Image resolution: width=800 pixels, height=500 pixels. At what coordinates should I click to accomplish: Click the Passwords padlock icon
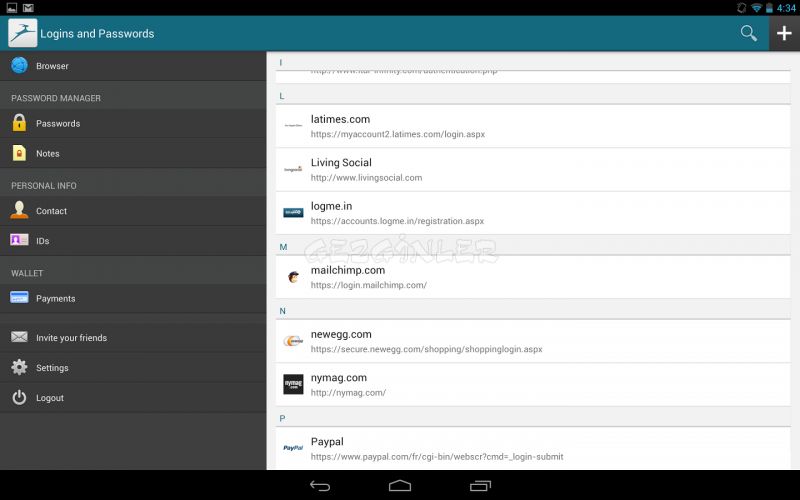coord(19,123)
